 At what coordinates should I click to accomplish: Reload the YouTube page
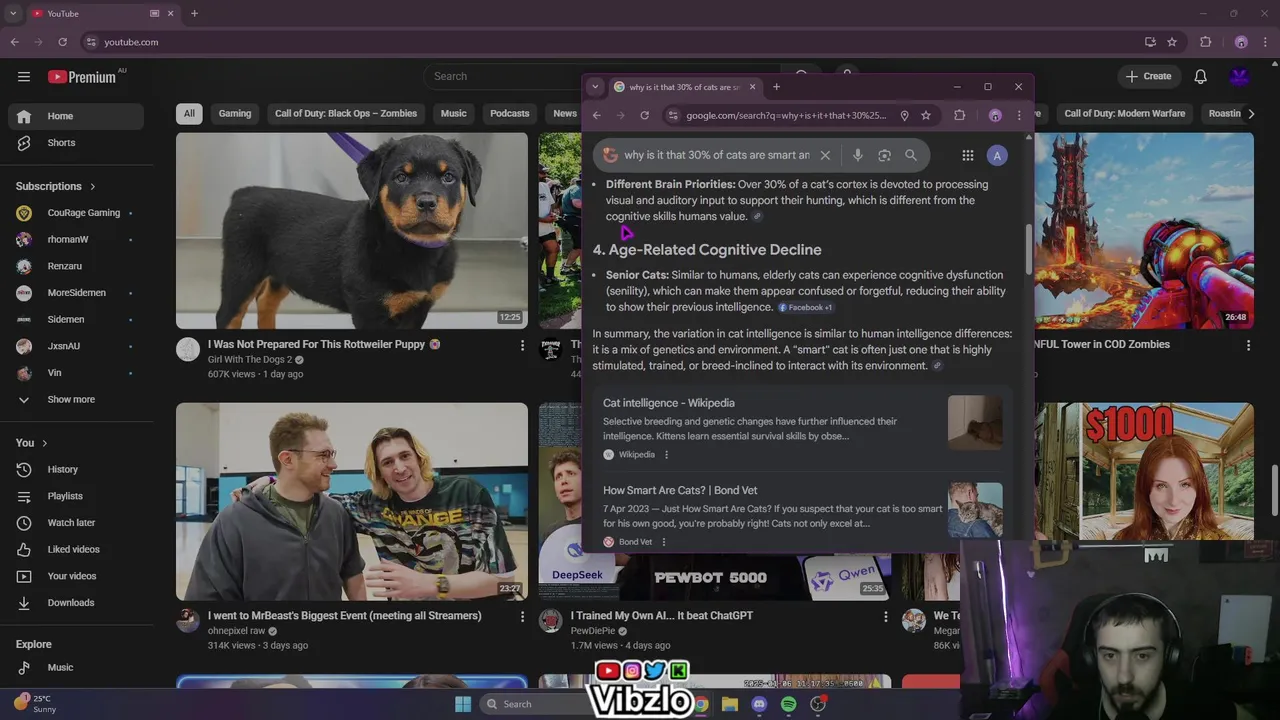[62, 42]
